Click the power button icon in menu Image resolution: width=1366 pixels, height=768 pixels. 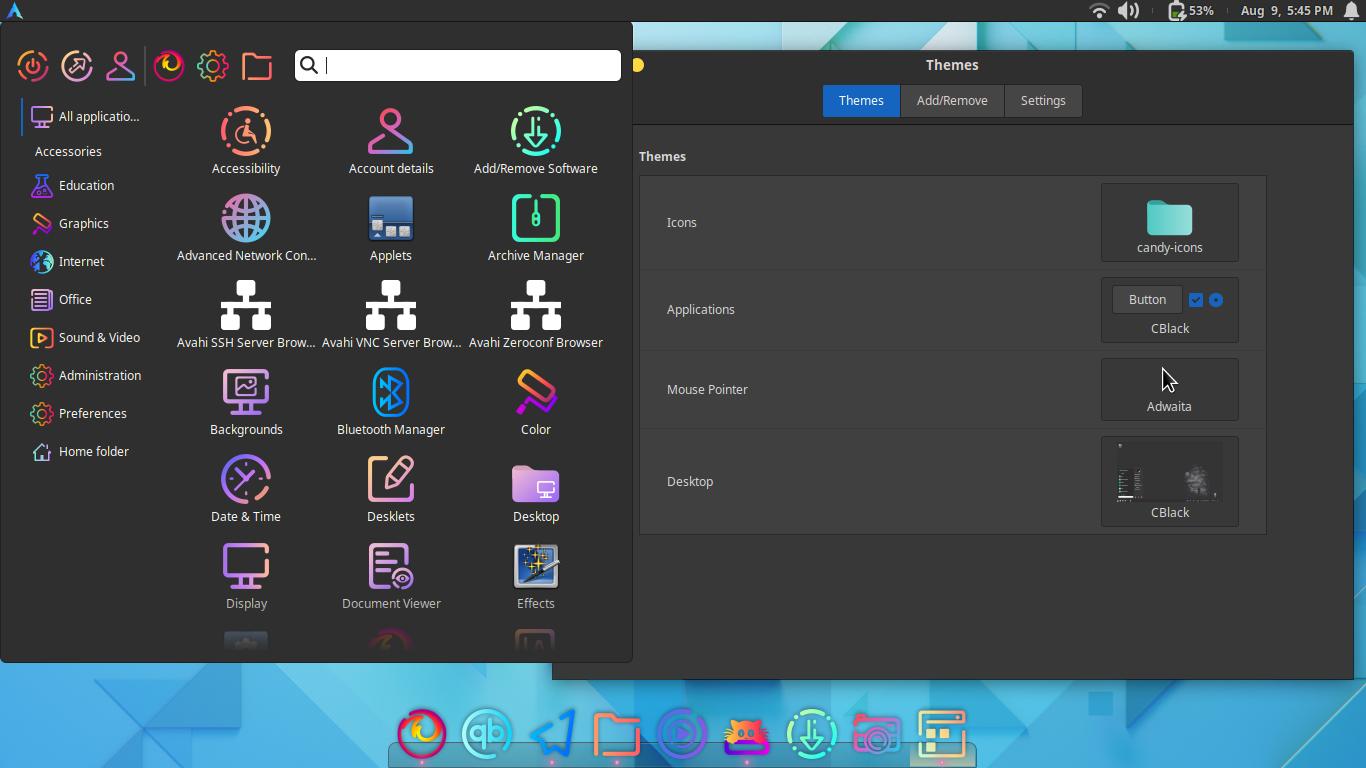[x=33, y=66]
